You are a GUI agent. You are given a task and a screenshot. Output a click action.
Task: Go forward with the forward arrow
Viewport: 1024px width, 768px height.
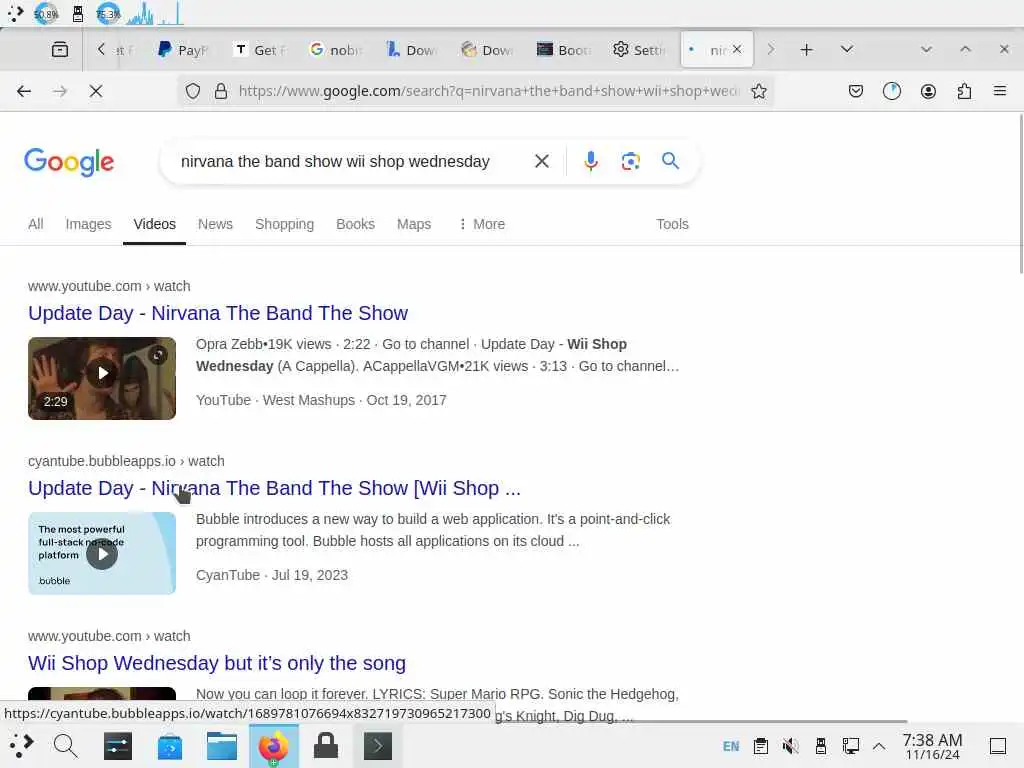point(60,91)
